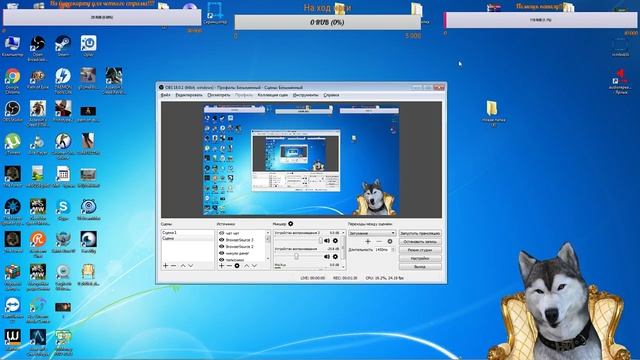
Task: Click the CPU usage status text
Action: [x=384, y=278]
